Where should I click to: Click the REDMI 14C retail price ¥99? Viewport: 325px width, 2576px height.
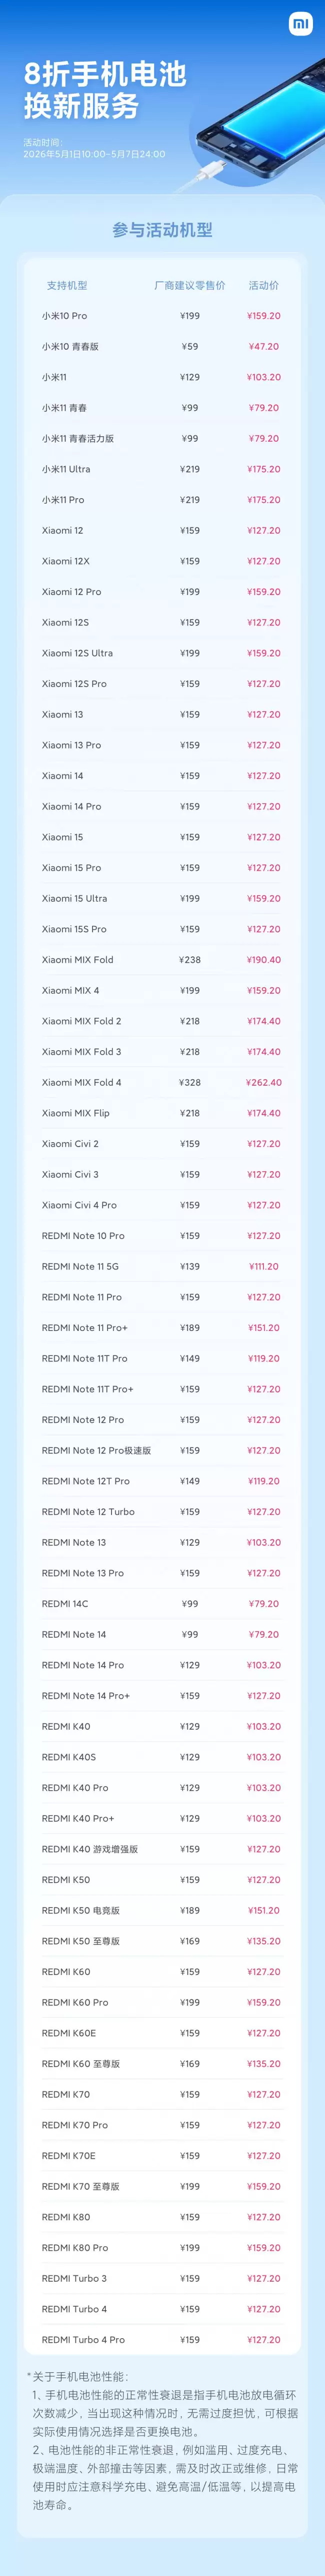coord(190,1603)
